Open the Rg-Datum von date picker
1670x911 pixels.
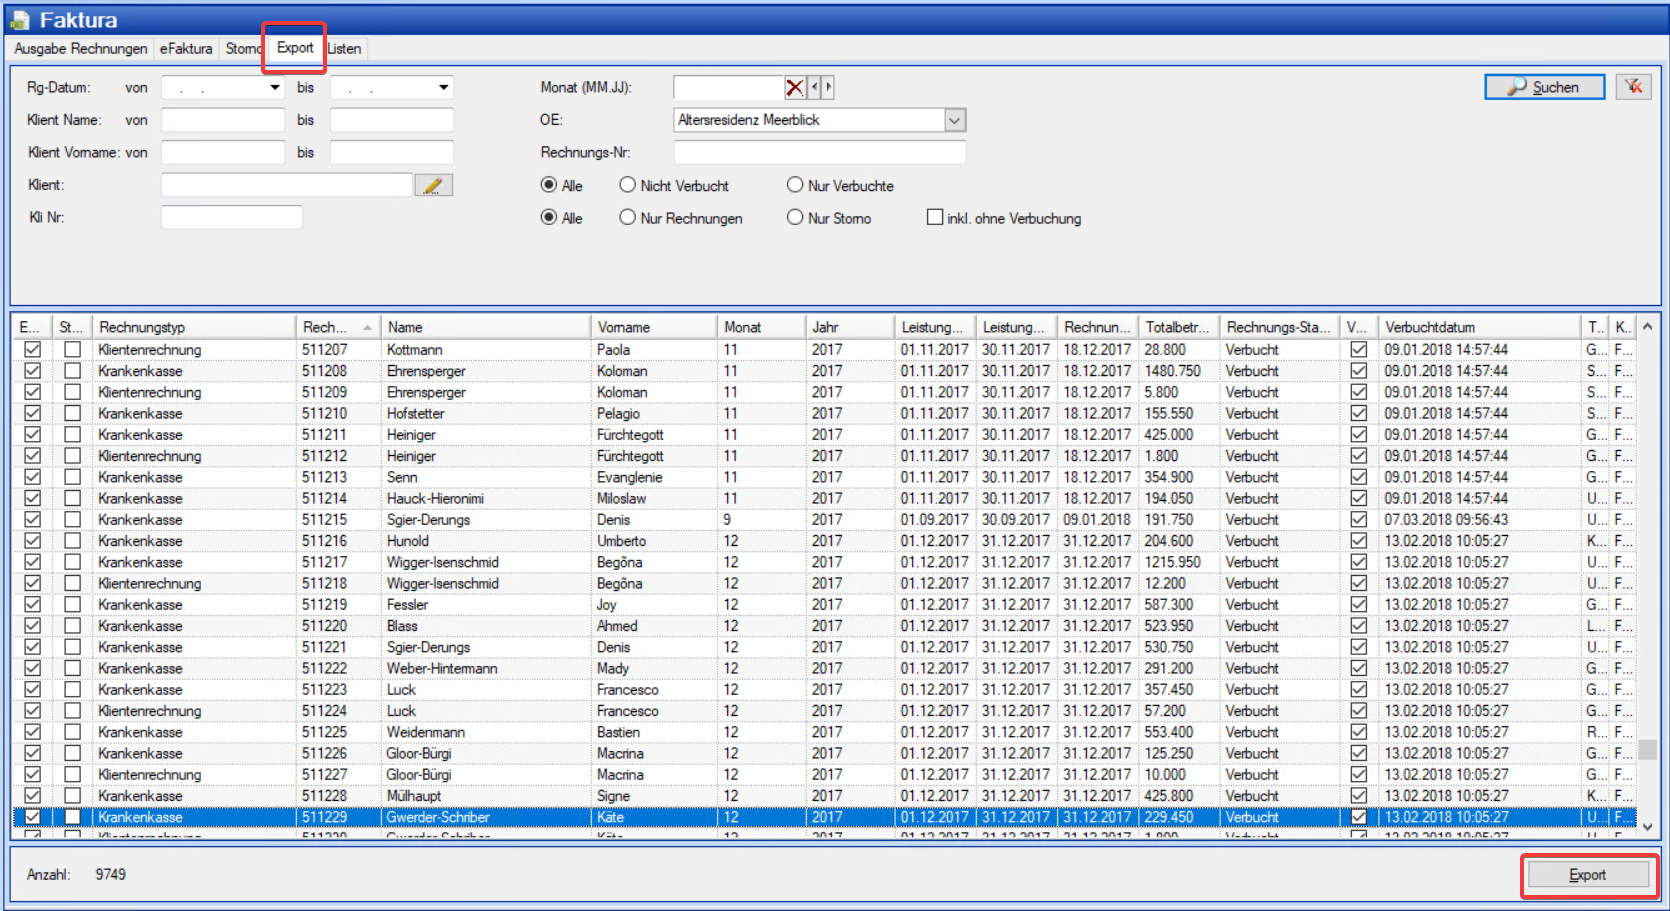click(x=275, y=88)
